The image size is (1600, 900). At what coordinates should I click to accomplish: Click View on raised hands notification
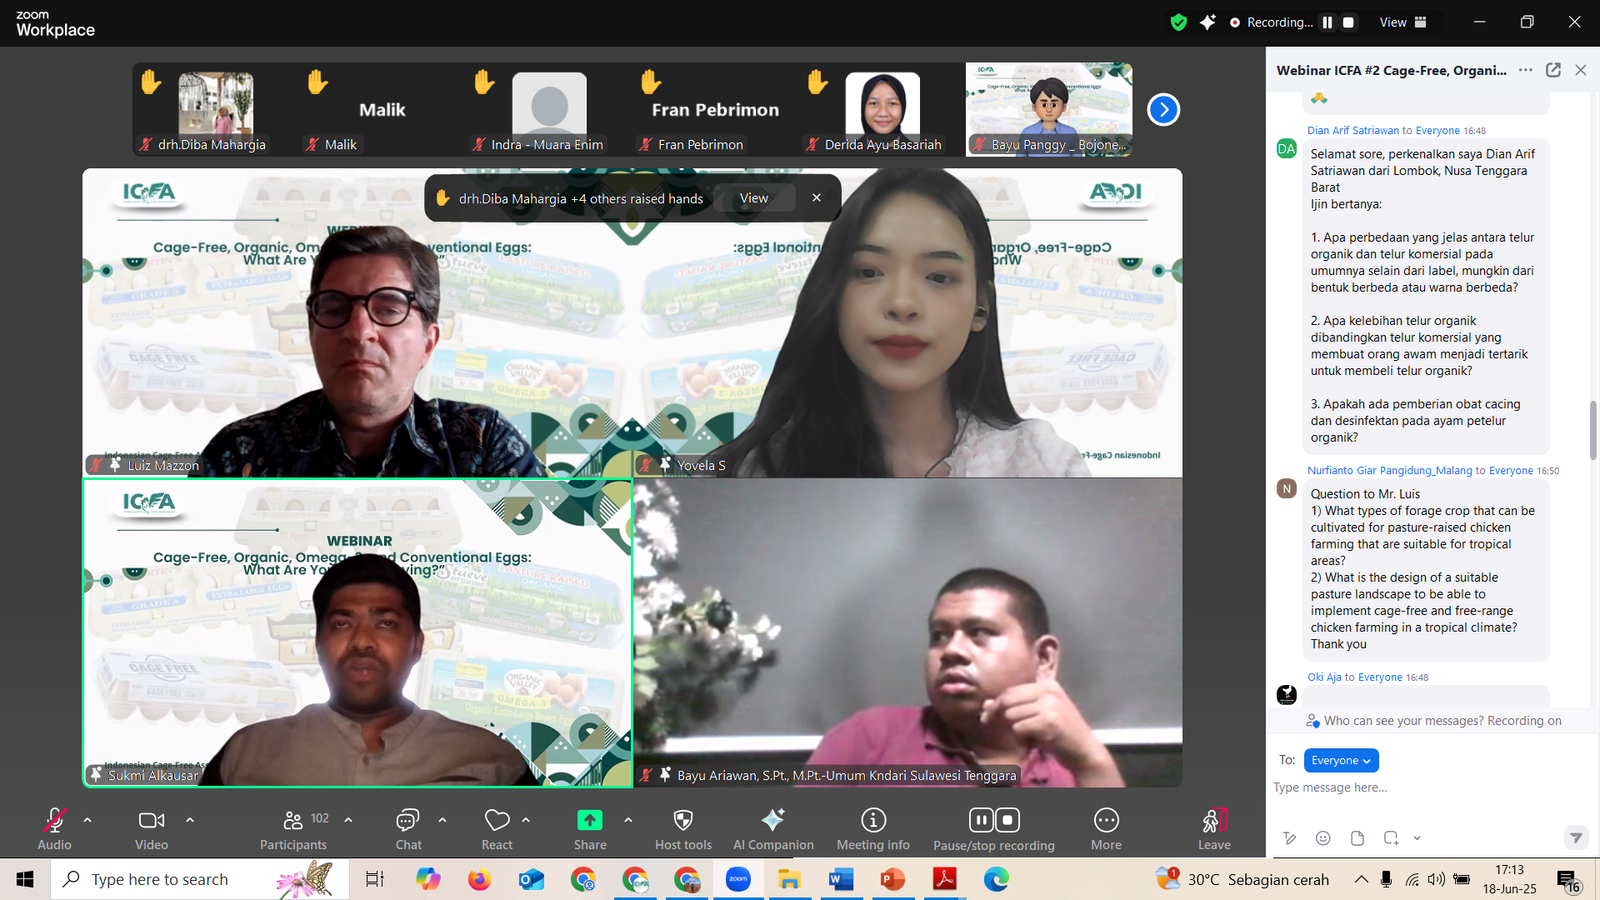pyautogui.click(x=754, y=198)
